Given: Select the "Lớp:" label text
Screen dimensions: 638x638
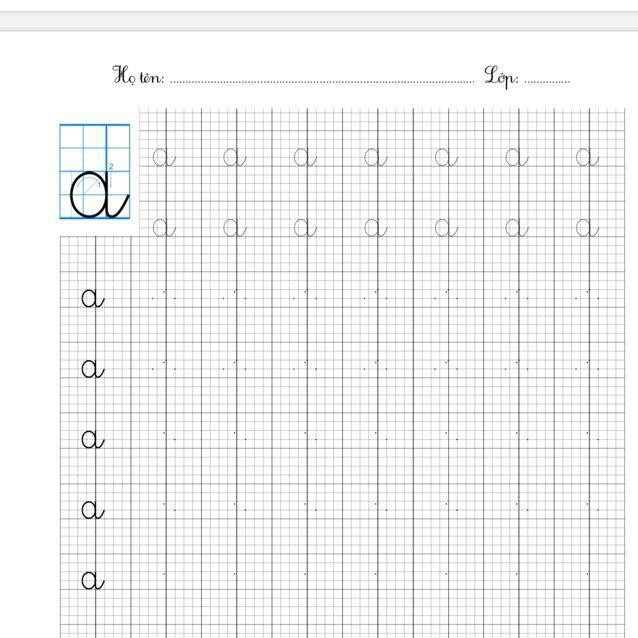Looking at the screenshot, I should [501, 75].
